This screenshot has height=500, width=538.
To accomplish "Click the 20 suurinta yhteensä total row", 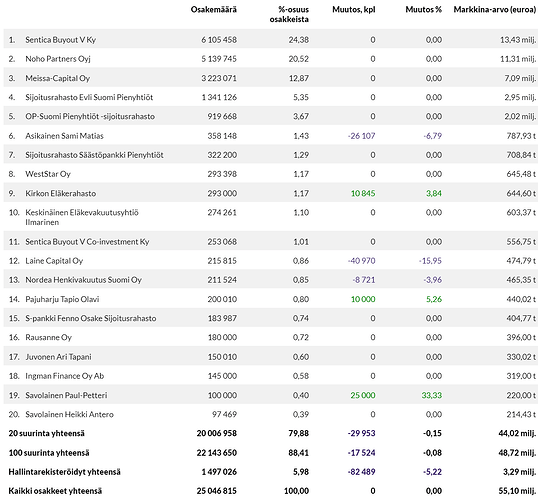I will [270, 433].
